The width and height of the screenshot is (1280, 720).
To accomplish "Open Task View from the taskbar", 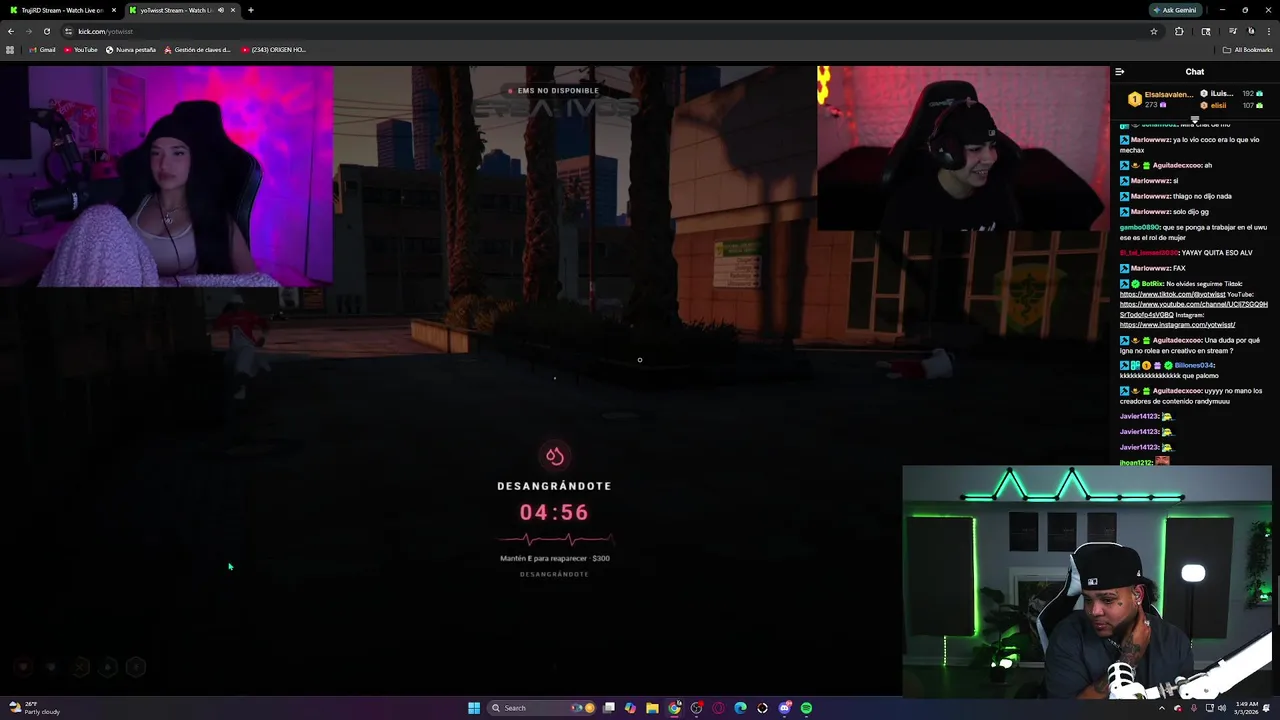I will click(x=608, y=708).
